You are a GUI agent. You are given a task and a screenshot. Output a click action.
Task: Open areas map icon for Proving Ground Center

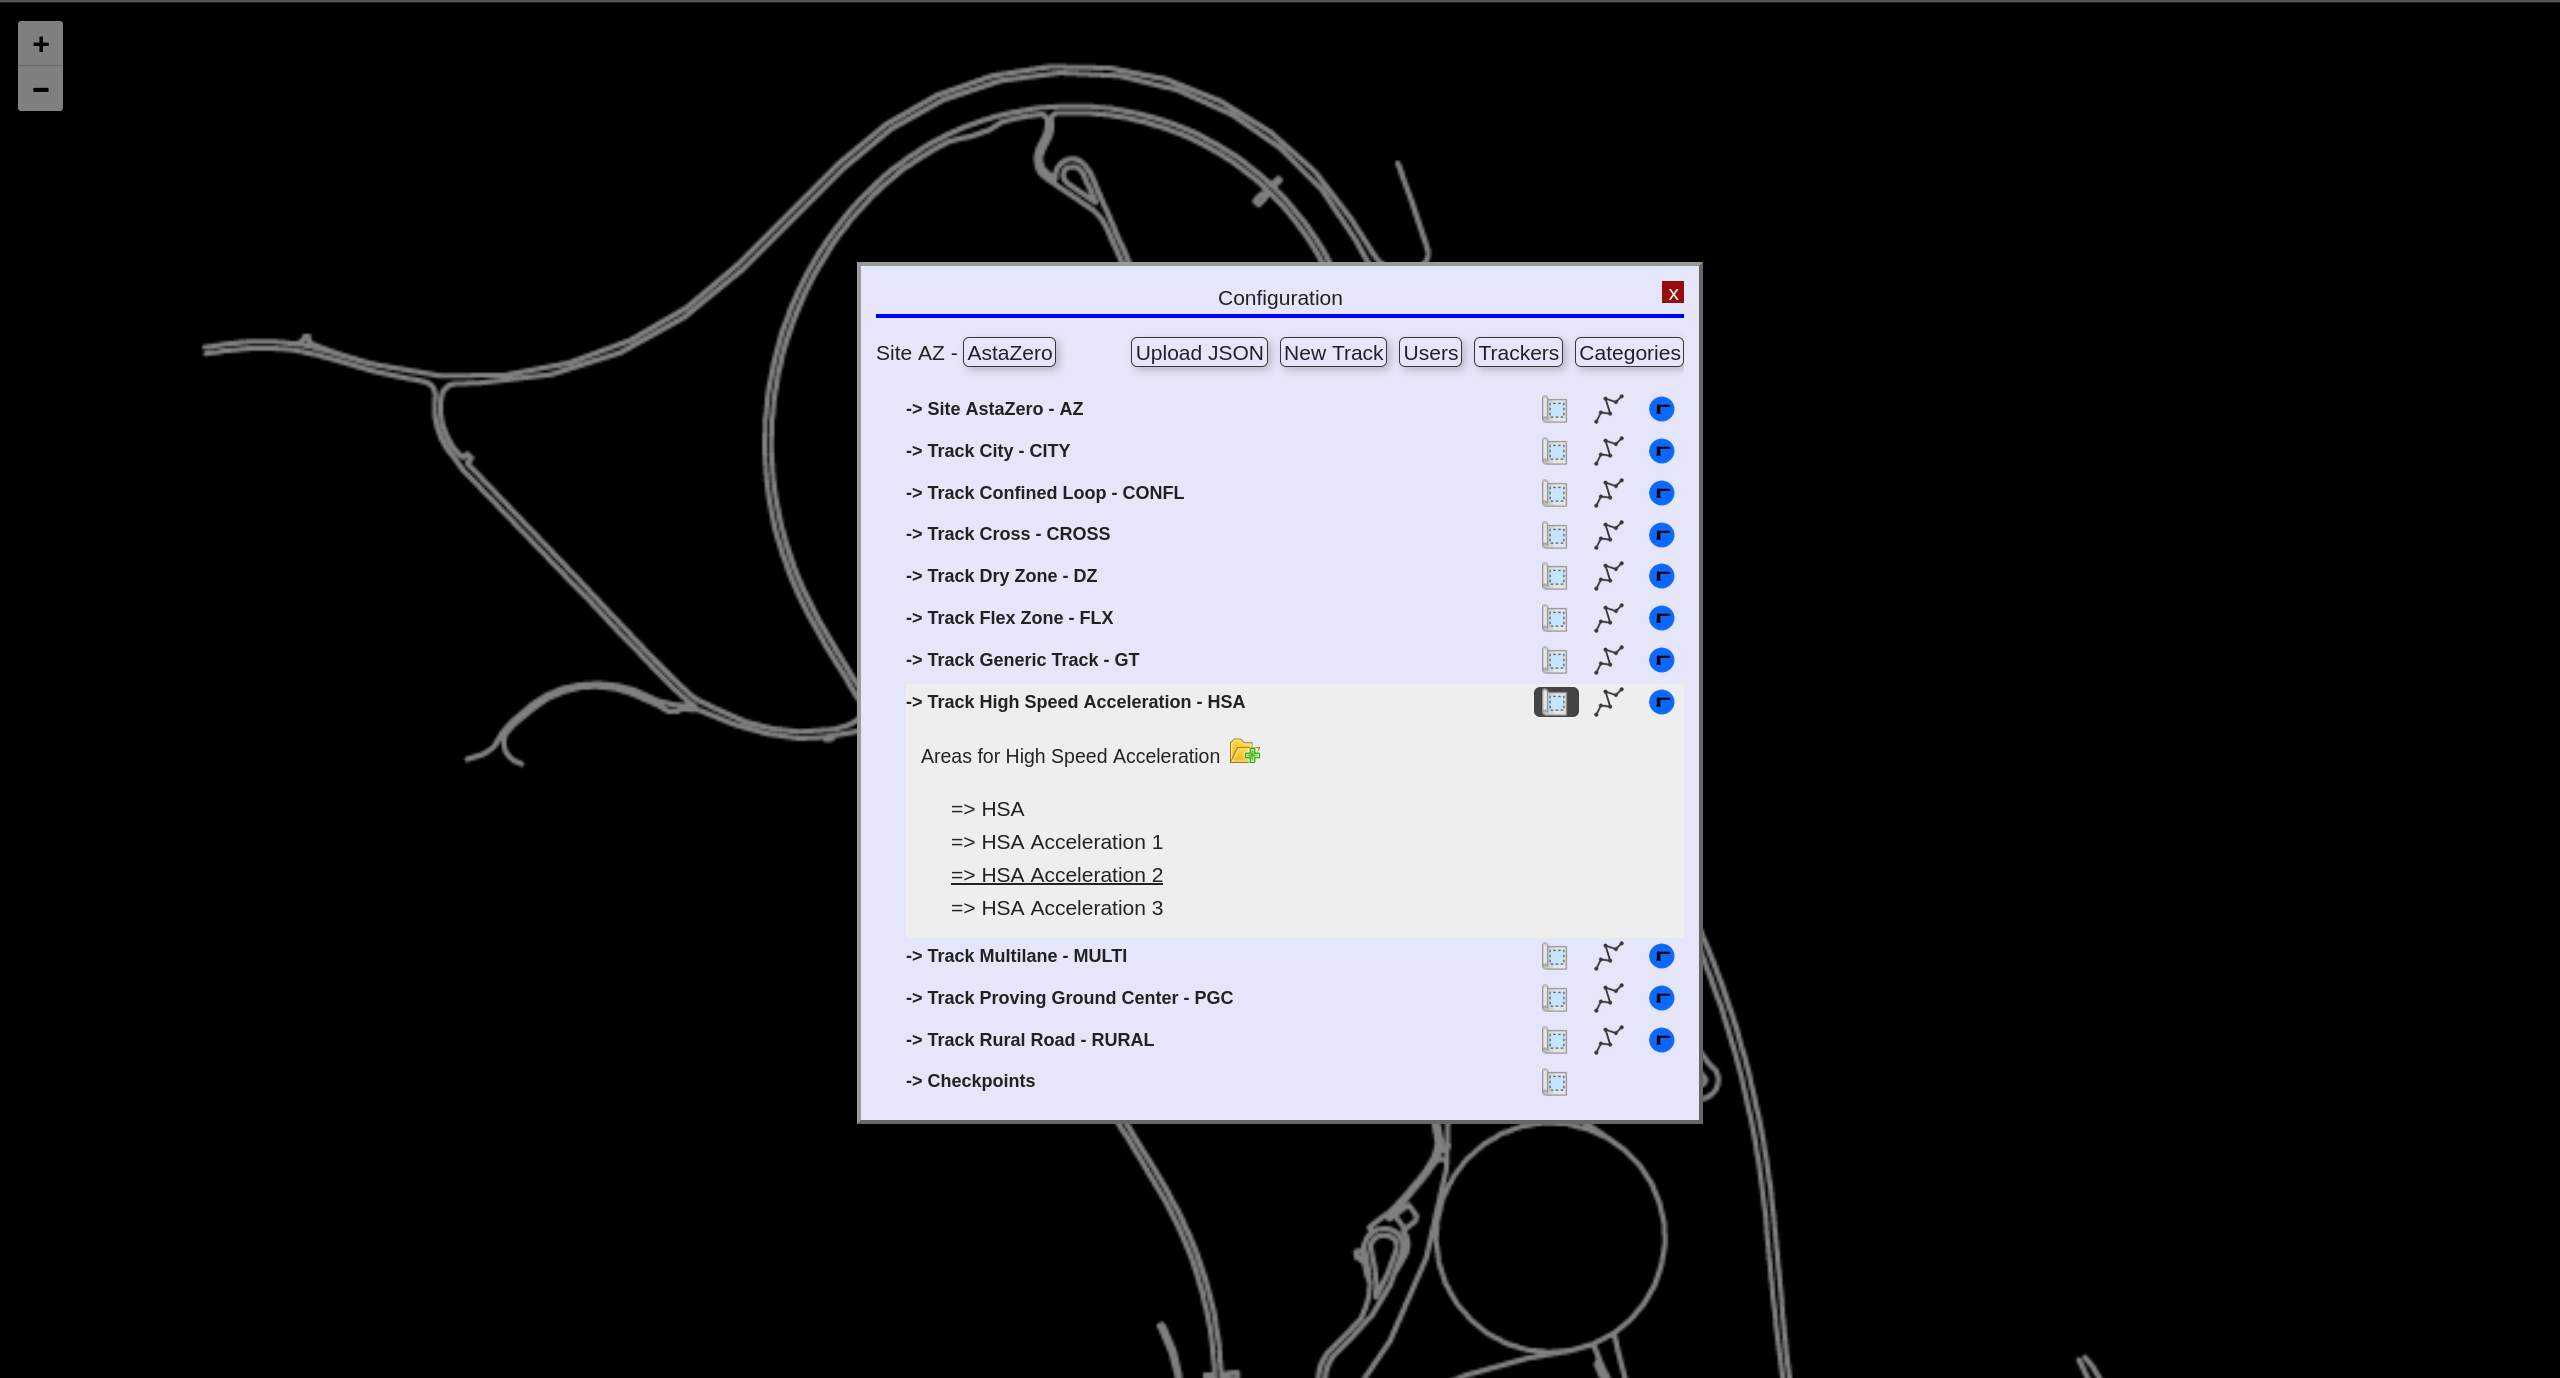click(x=1554, y=998)
